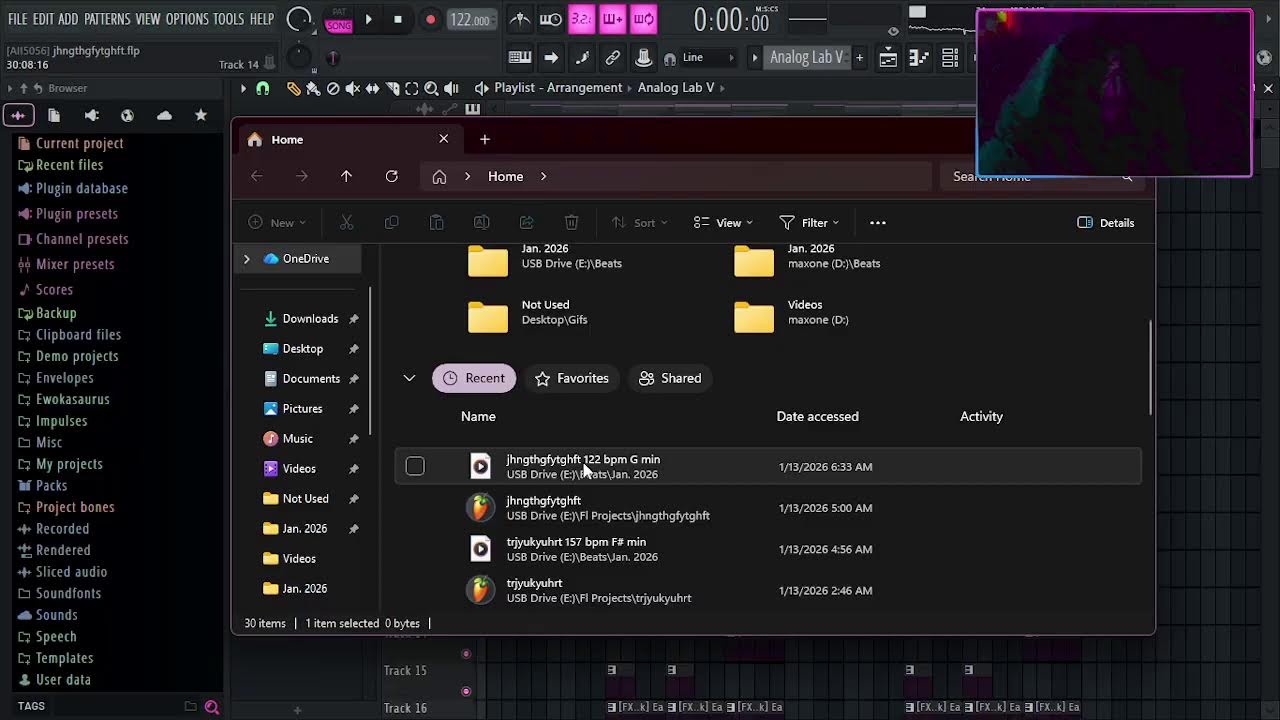
Task: Toggle playlist magnet snap icon
Action: [263, 88]
